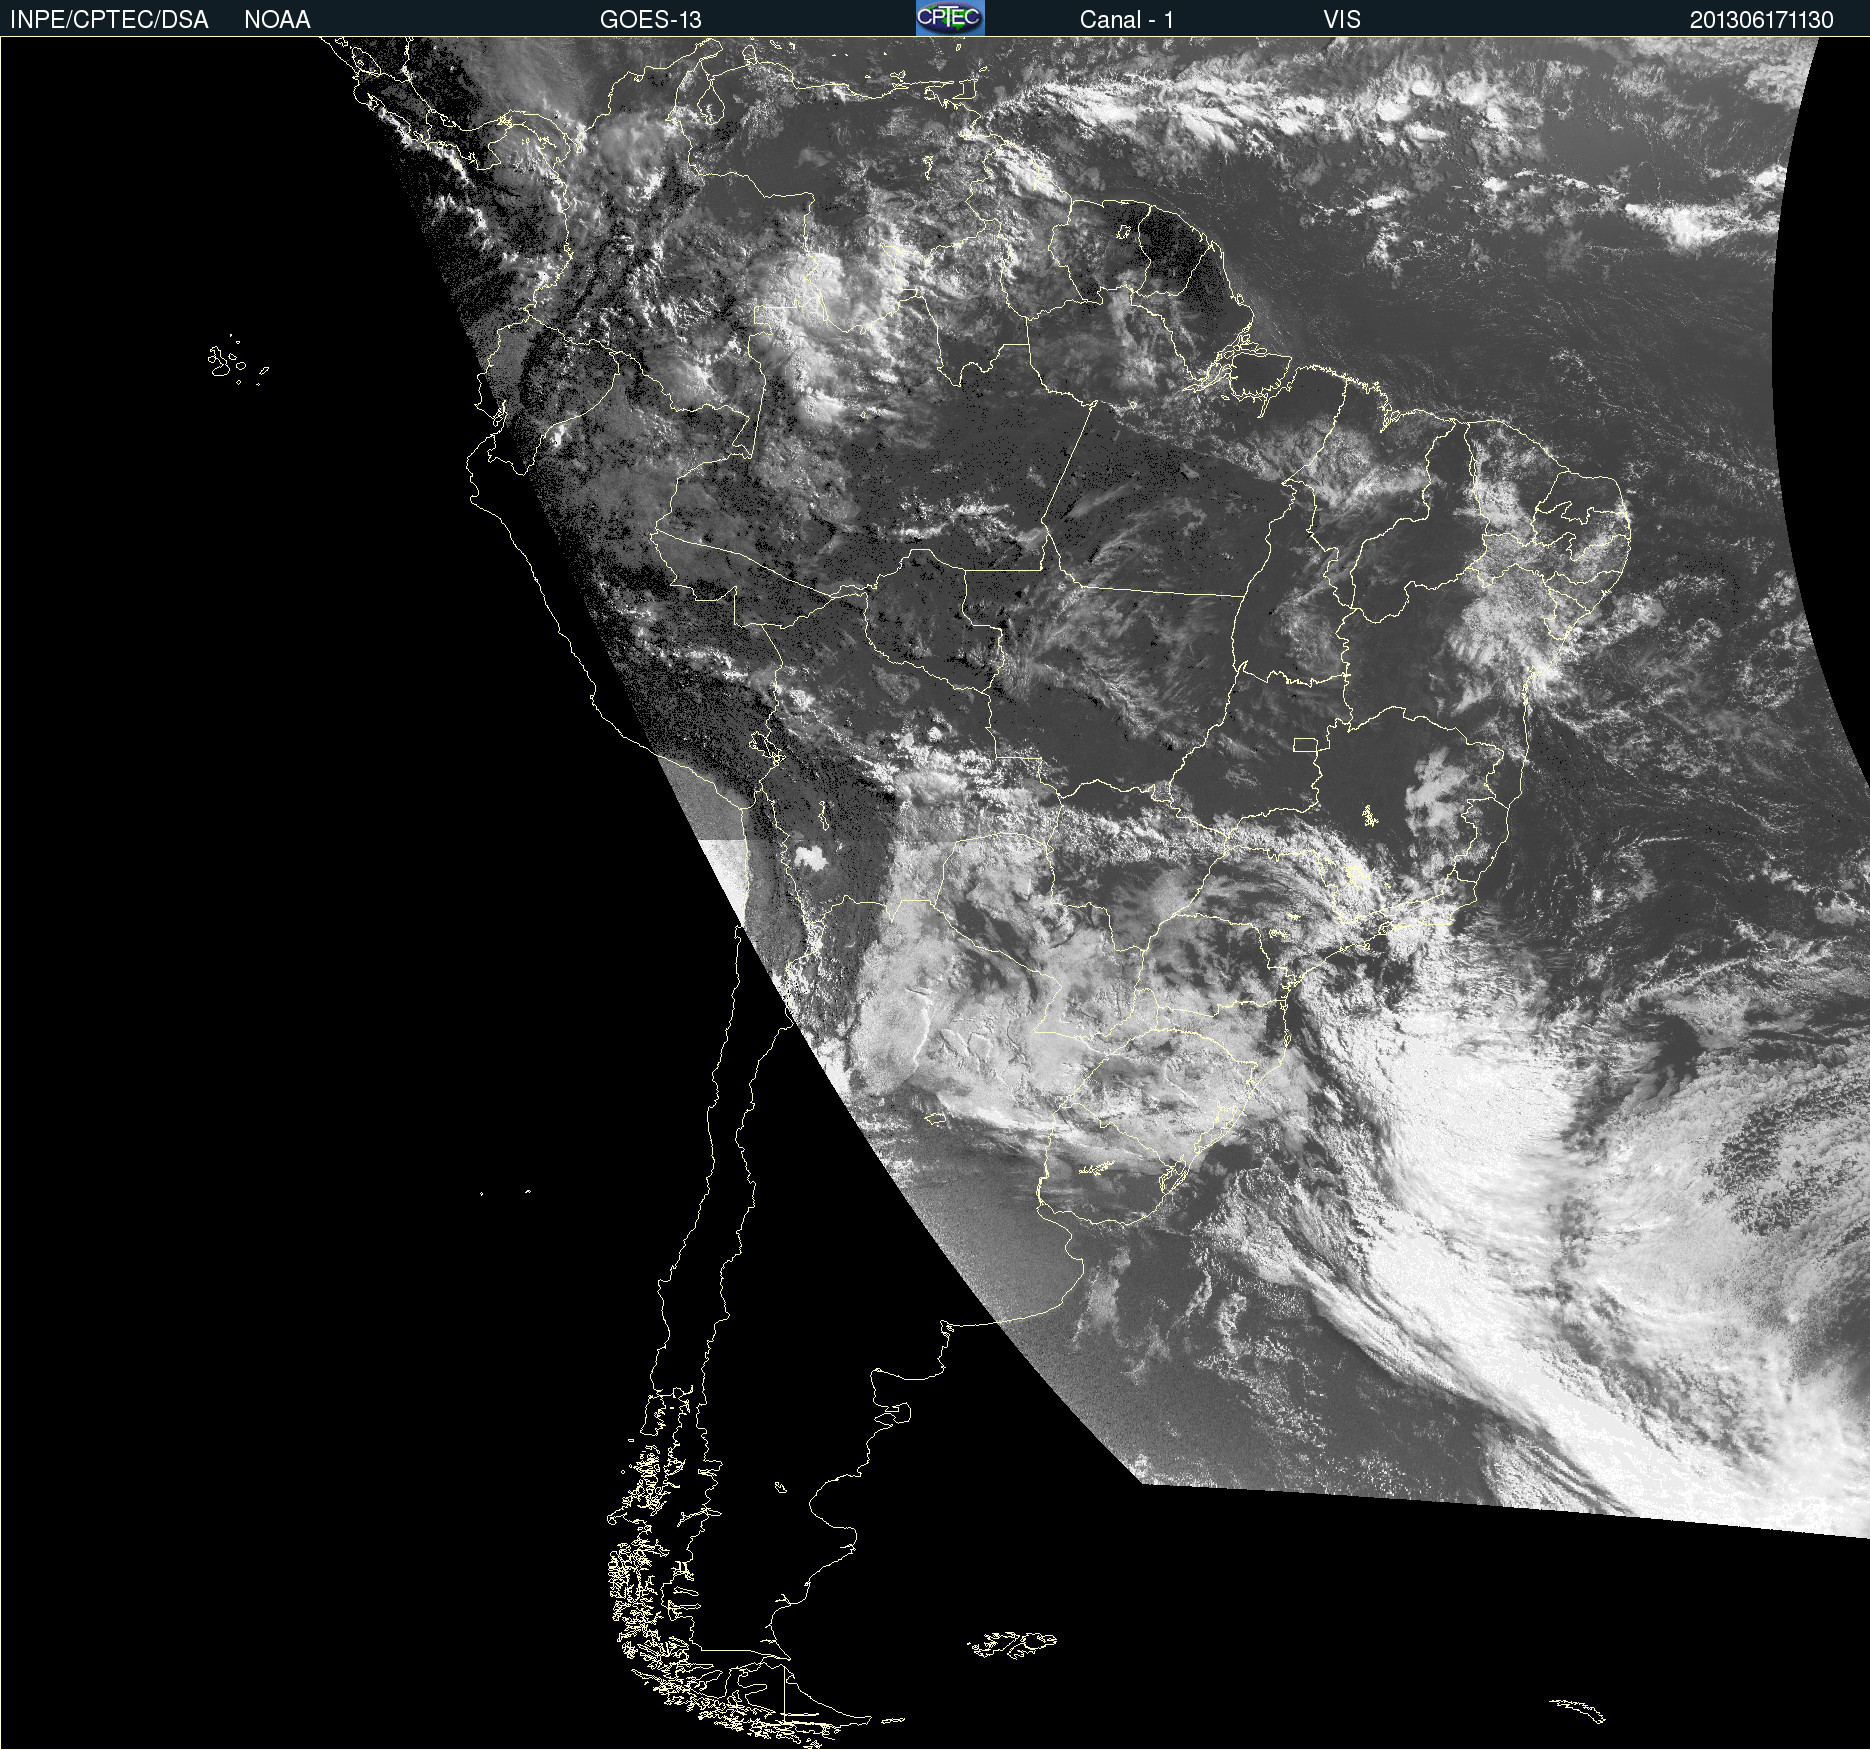The width and height of the screenshot is (1870, 1750).
Task: Click the Distrito Federal rectangle in Brazil
Action: pyautogui.click(x=1305, y=745)
